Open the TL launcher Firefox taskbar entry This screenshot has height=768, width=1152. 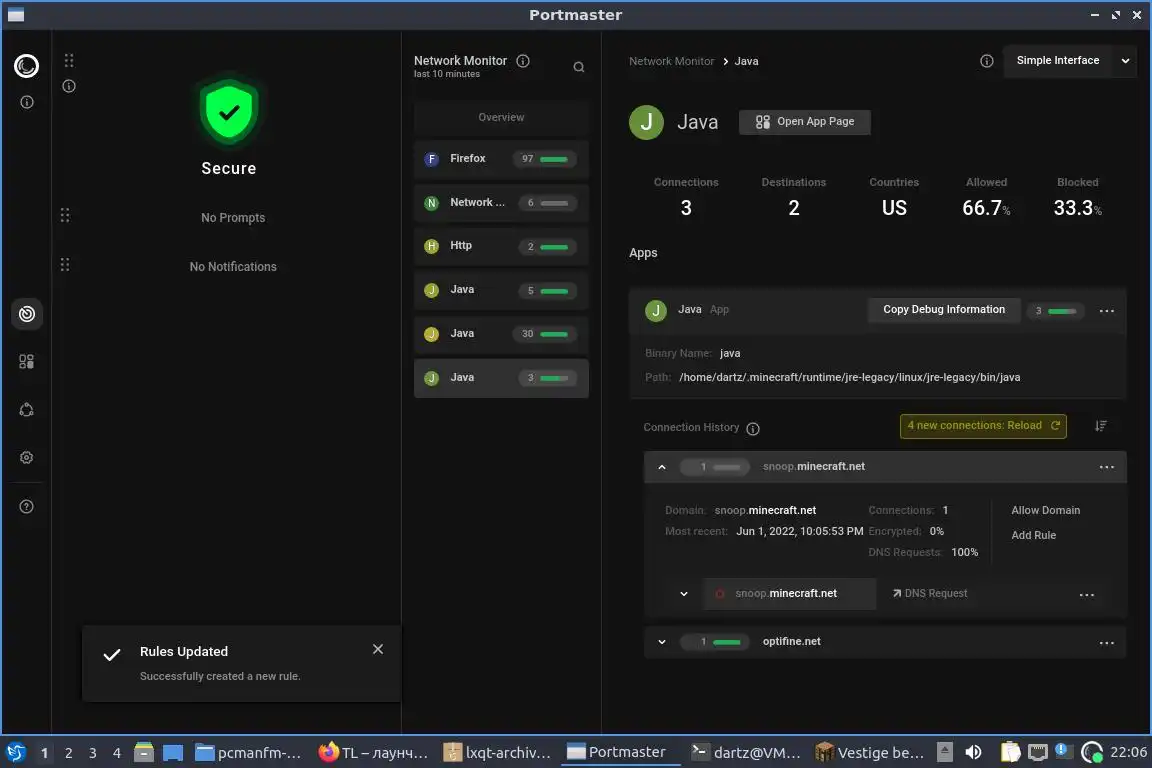tap(372, 753)
